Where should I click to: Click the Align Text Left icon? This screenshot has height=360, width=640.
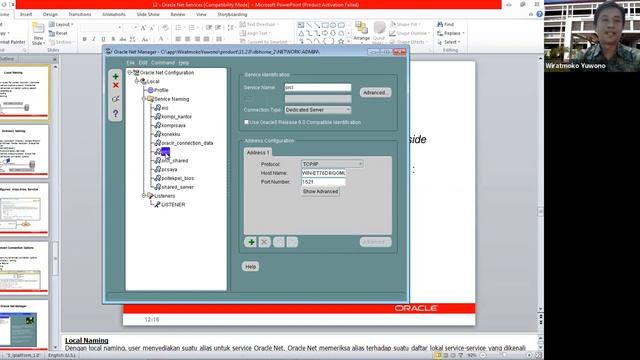[178, 39]
